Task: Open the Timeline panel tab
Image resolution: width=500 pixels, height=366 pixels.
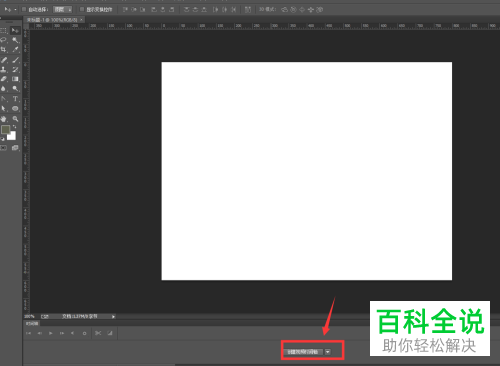Action: (x=32, y=323)
